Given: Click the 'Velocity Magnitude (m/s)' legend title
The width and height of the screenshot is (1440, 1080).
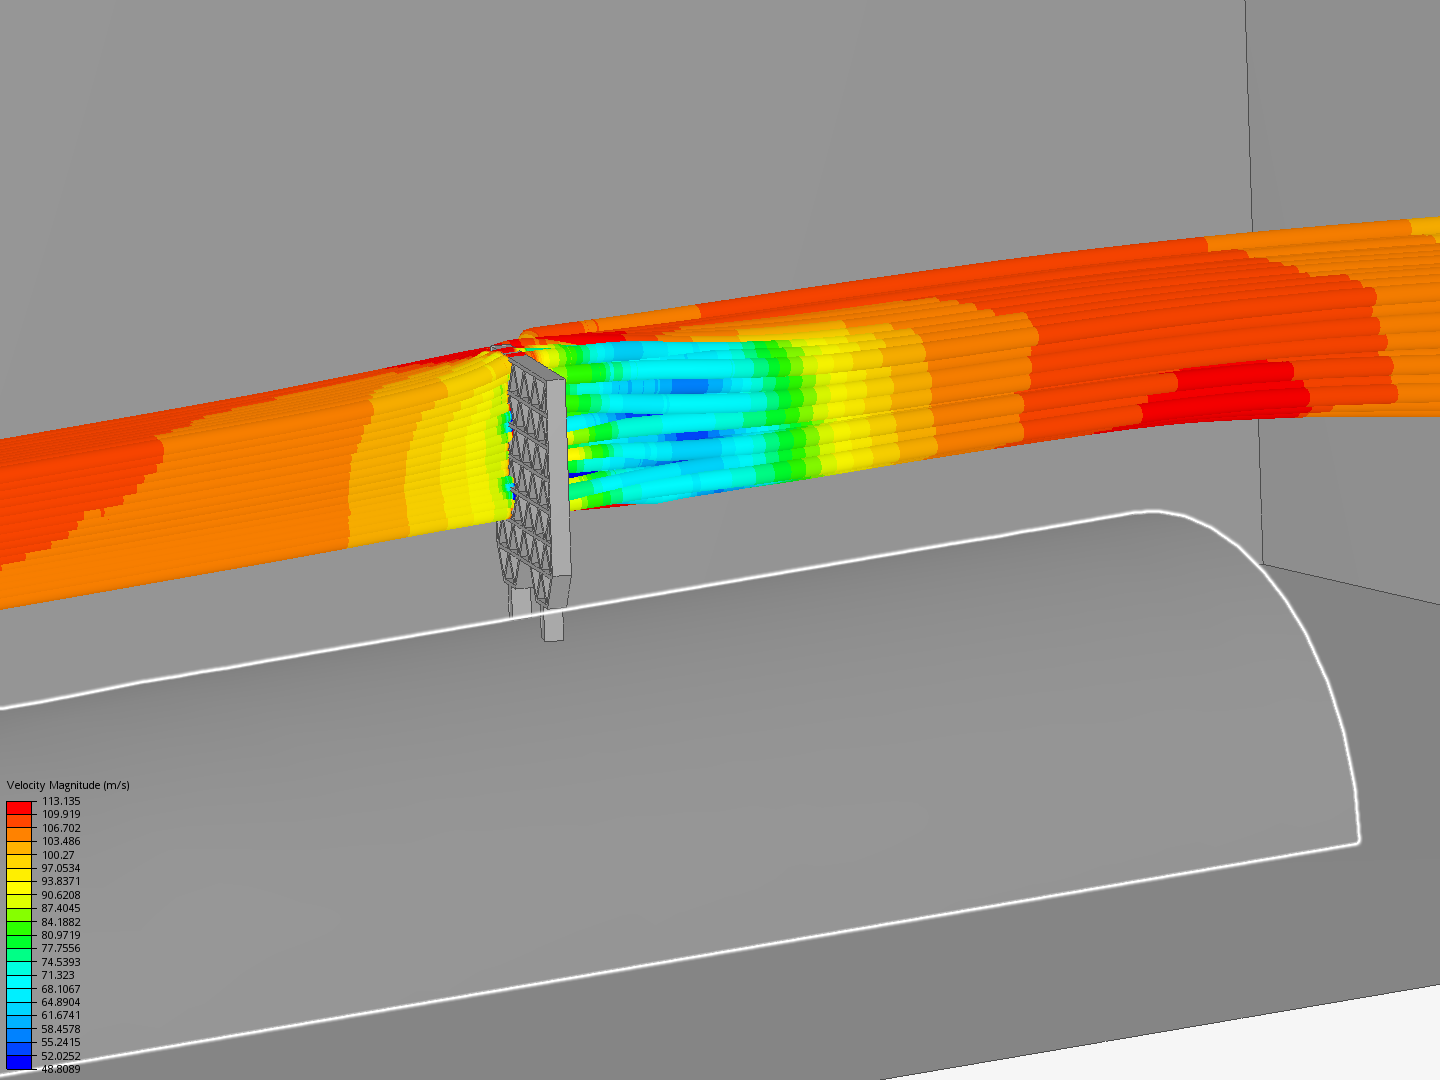Looking at the screenshot, I should coord(68,785).
